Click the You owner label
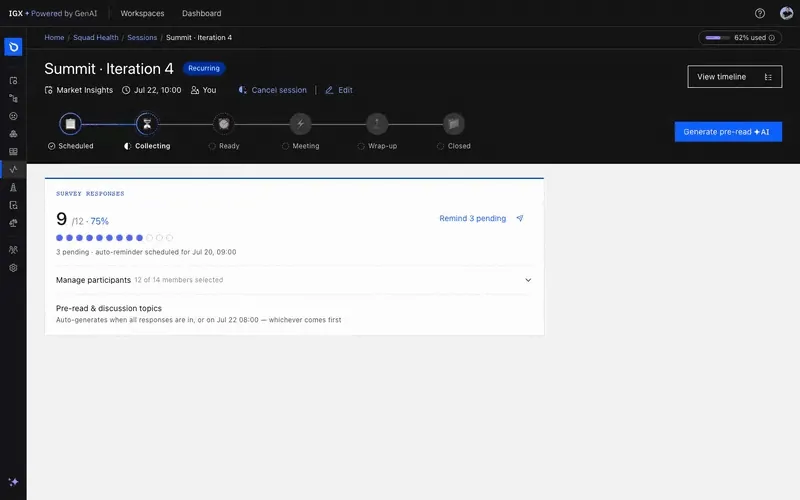 pyautogui.click(x=209, y=90)
